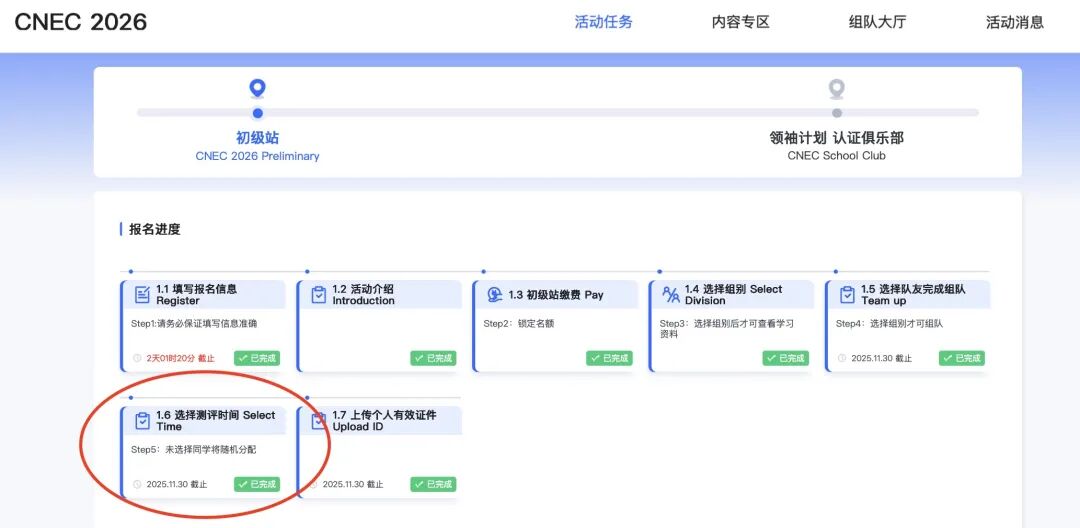
Task: Click 已完成 badge on 1.1 Register card
Action: pos(257,358)
